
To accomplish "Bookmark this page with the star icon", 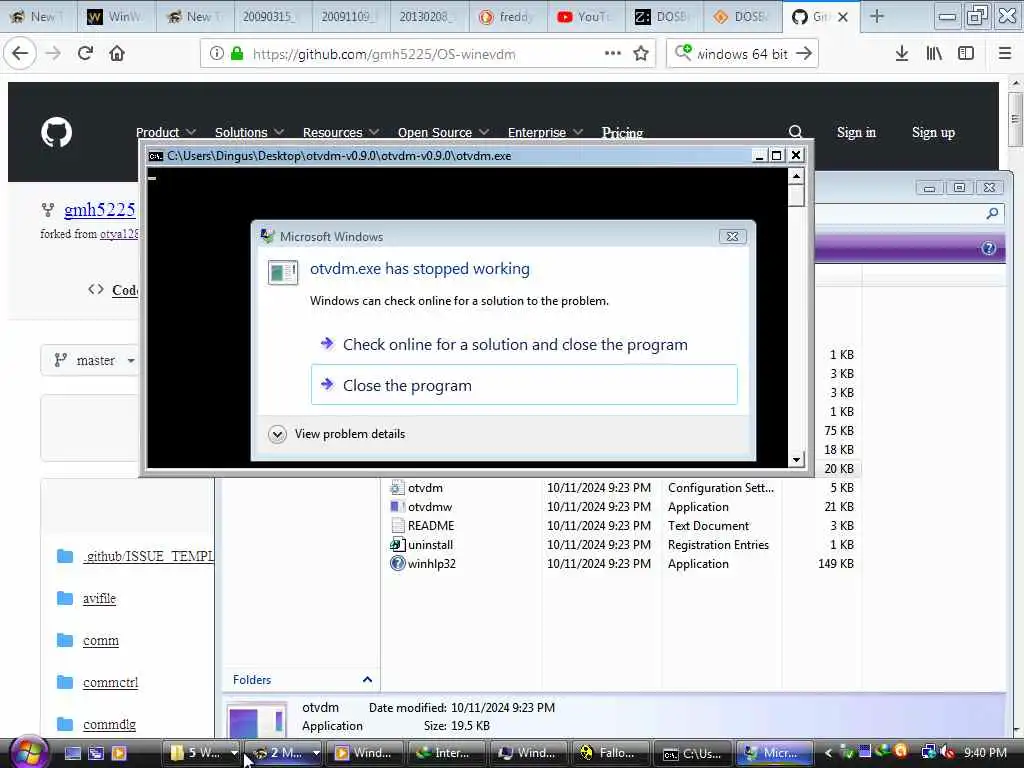I will coord(641,54).
